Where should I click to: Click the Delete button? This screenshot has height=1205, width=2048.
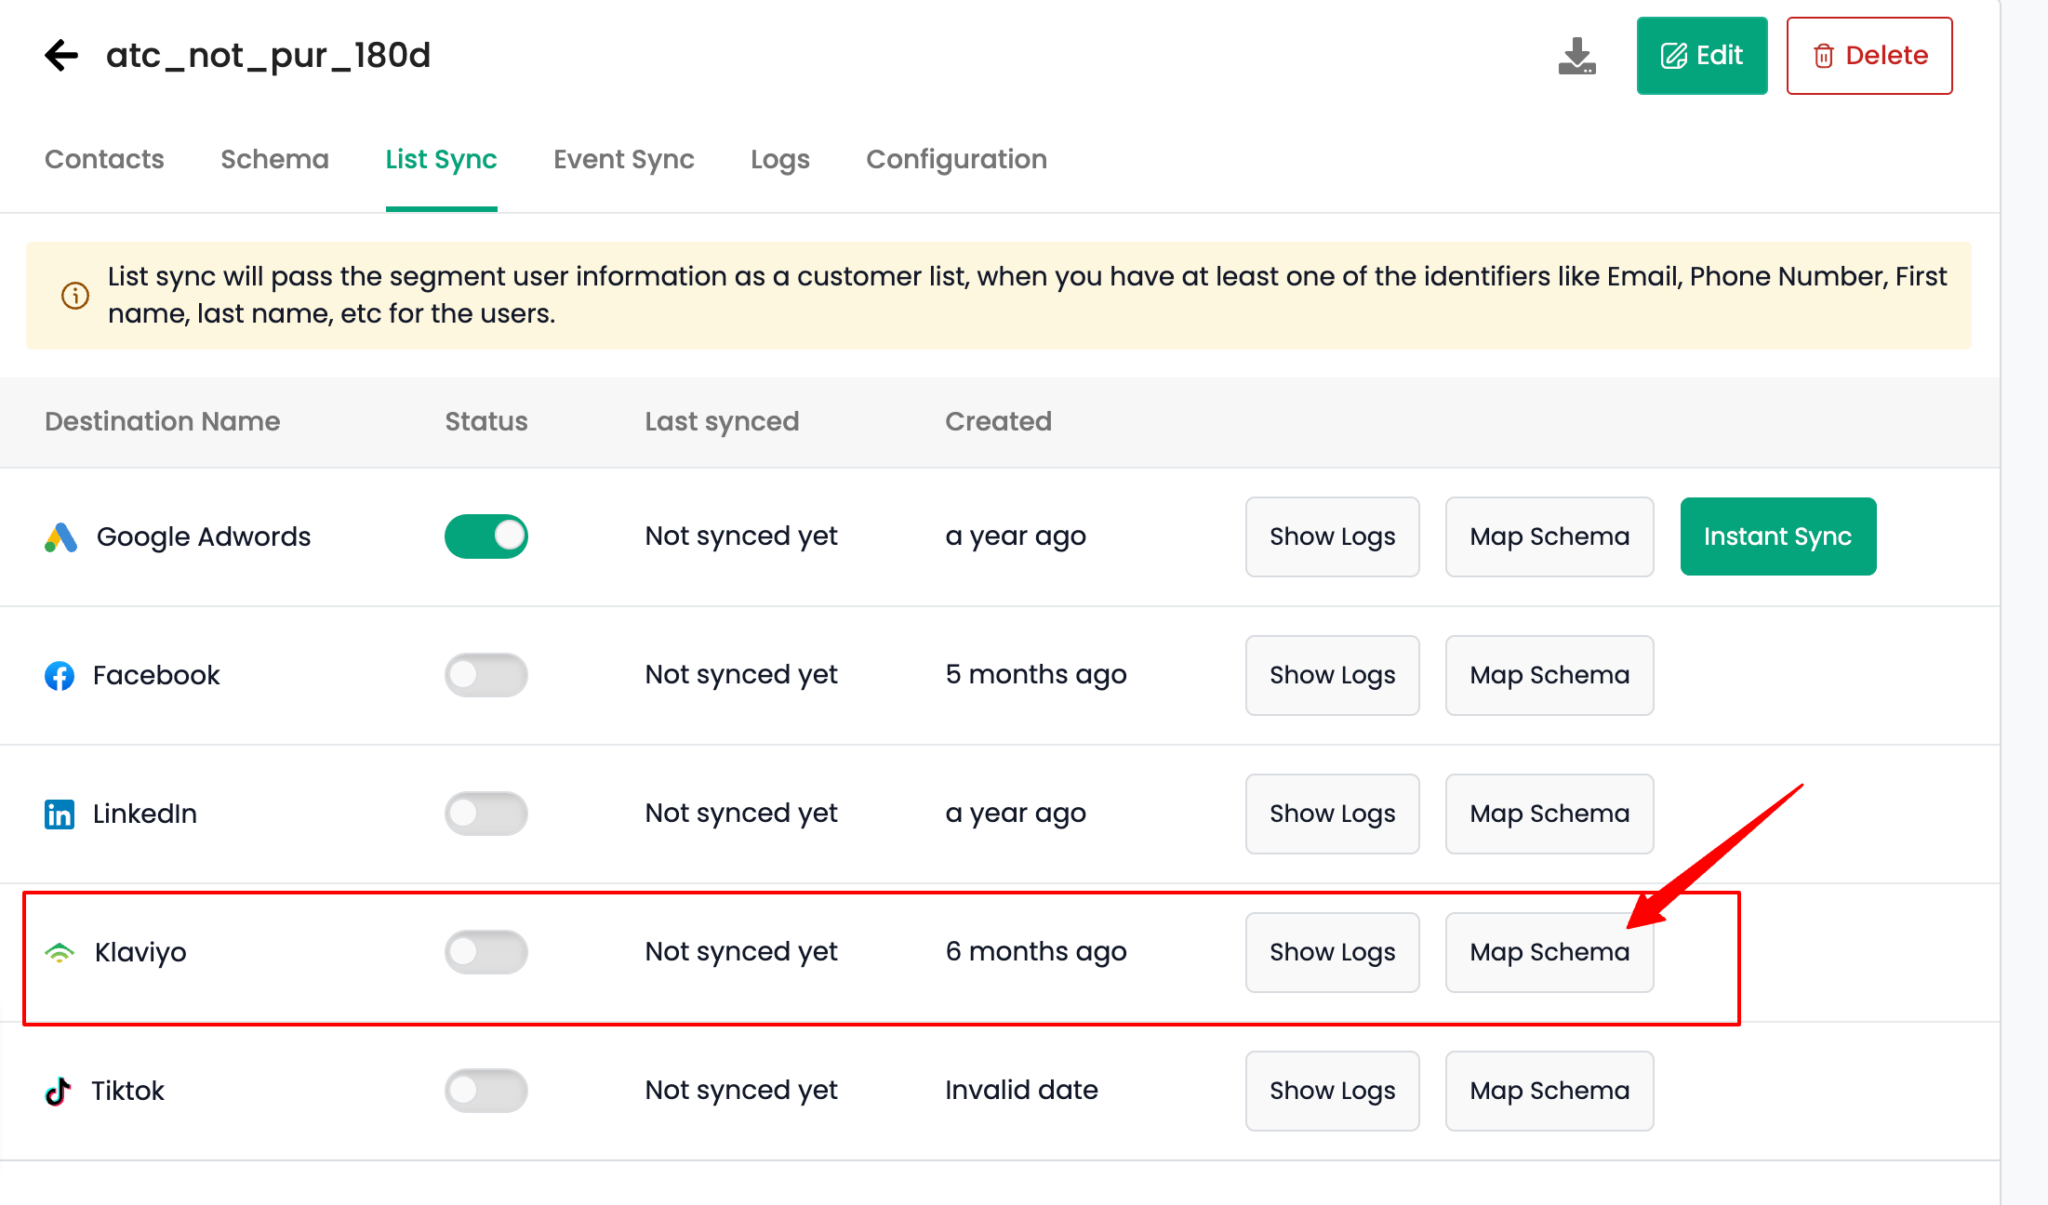coord(1868,55)
